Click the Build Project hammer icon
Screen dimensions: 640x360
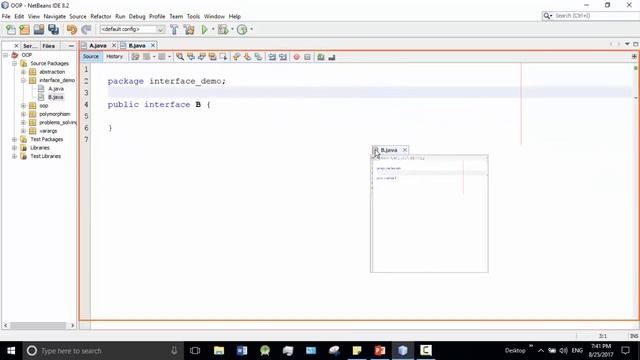pos(174,29)
